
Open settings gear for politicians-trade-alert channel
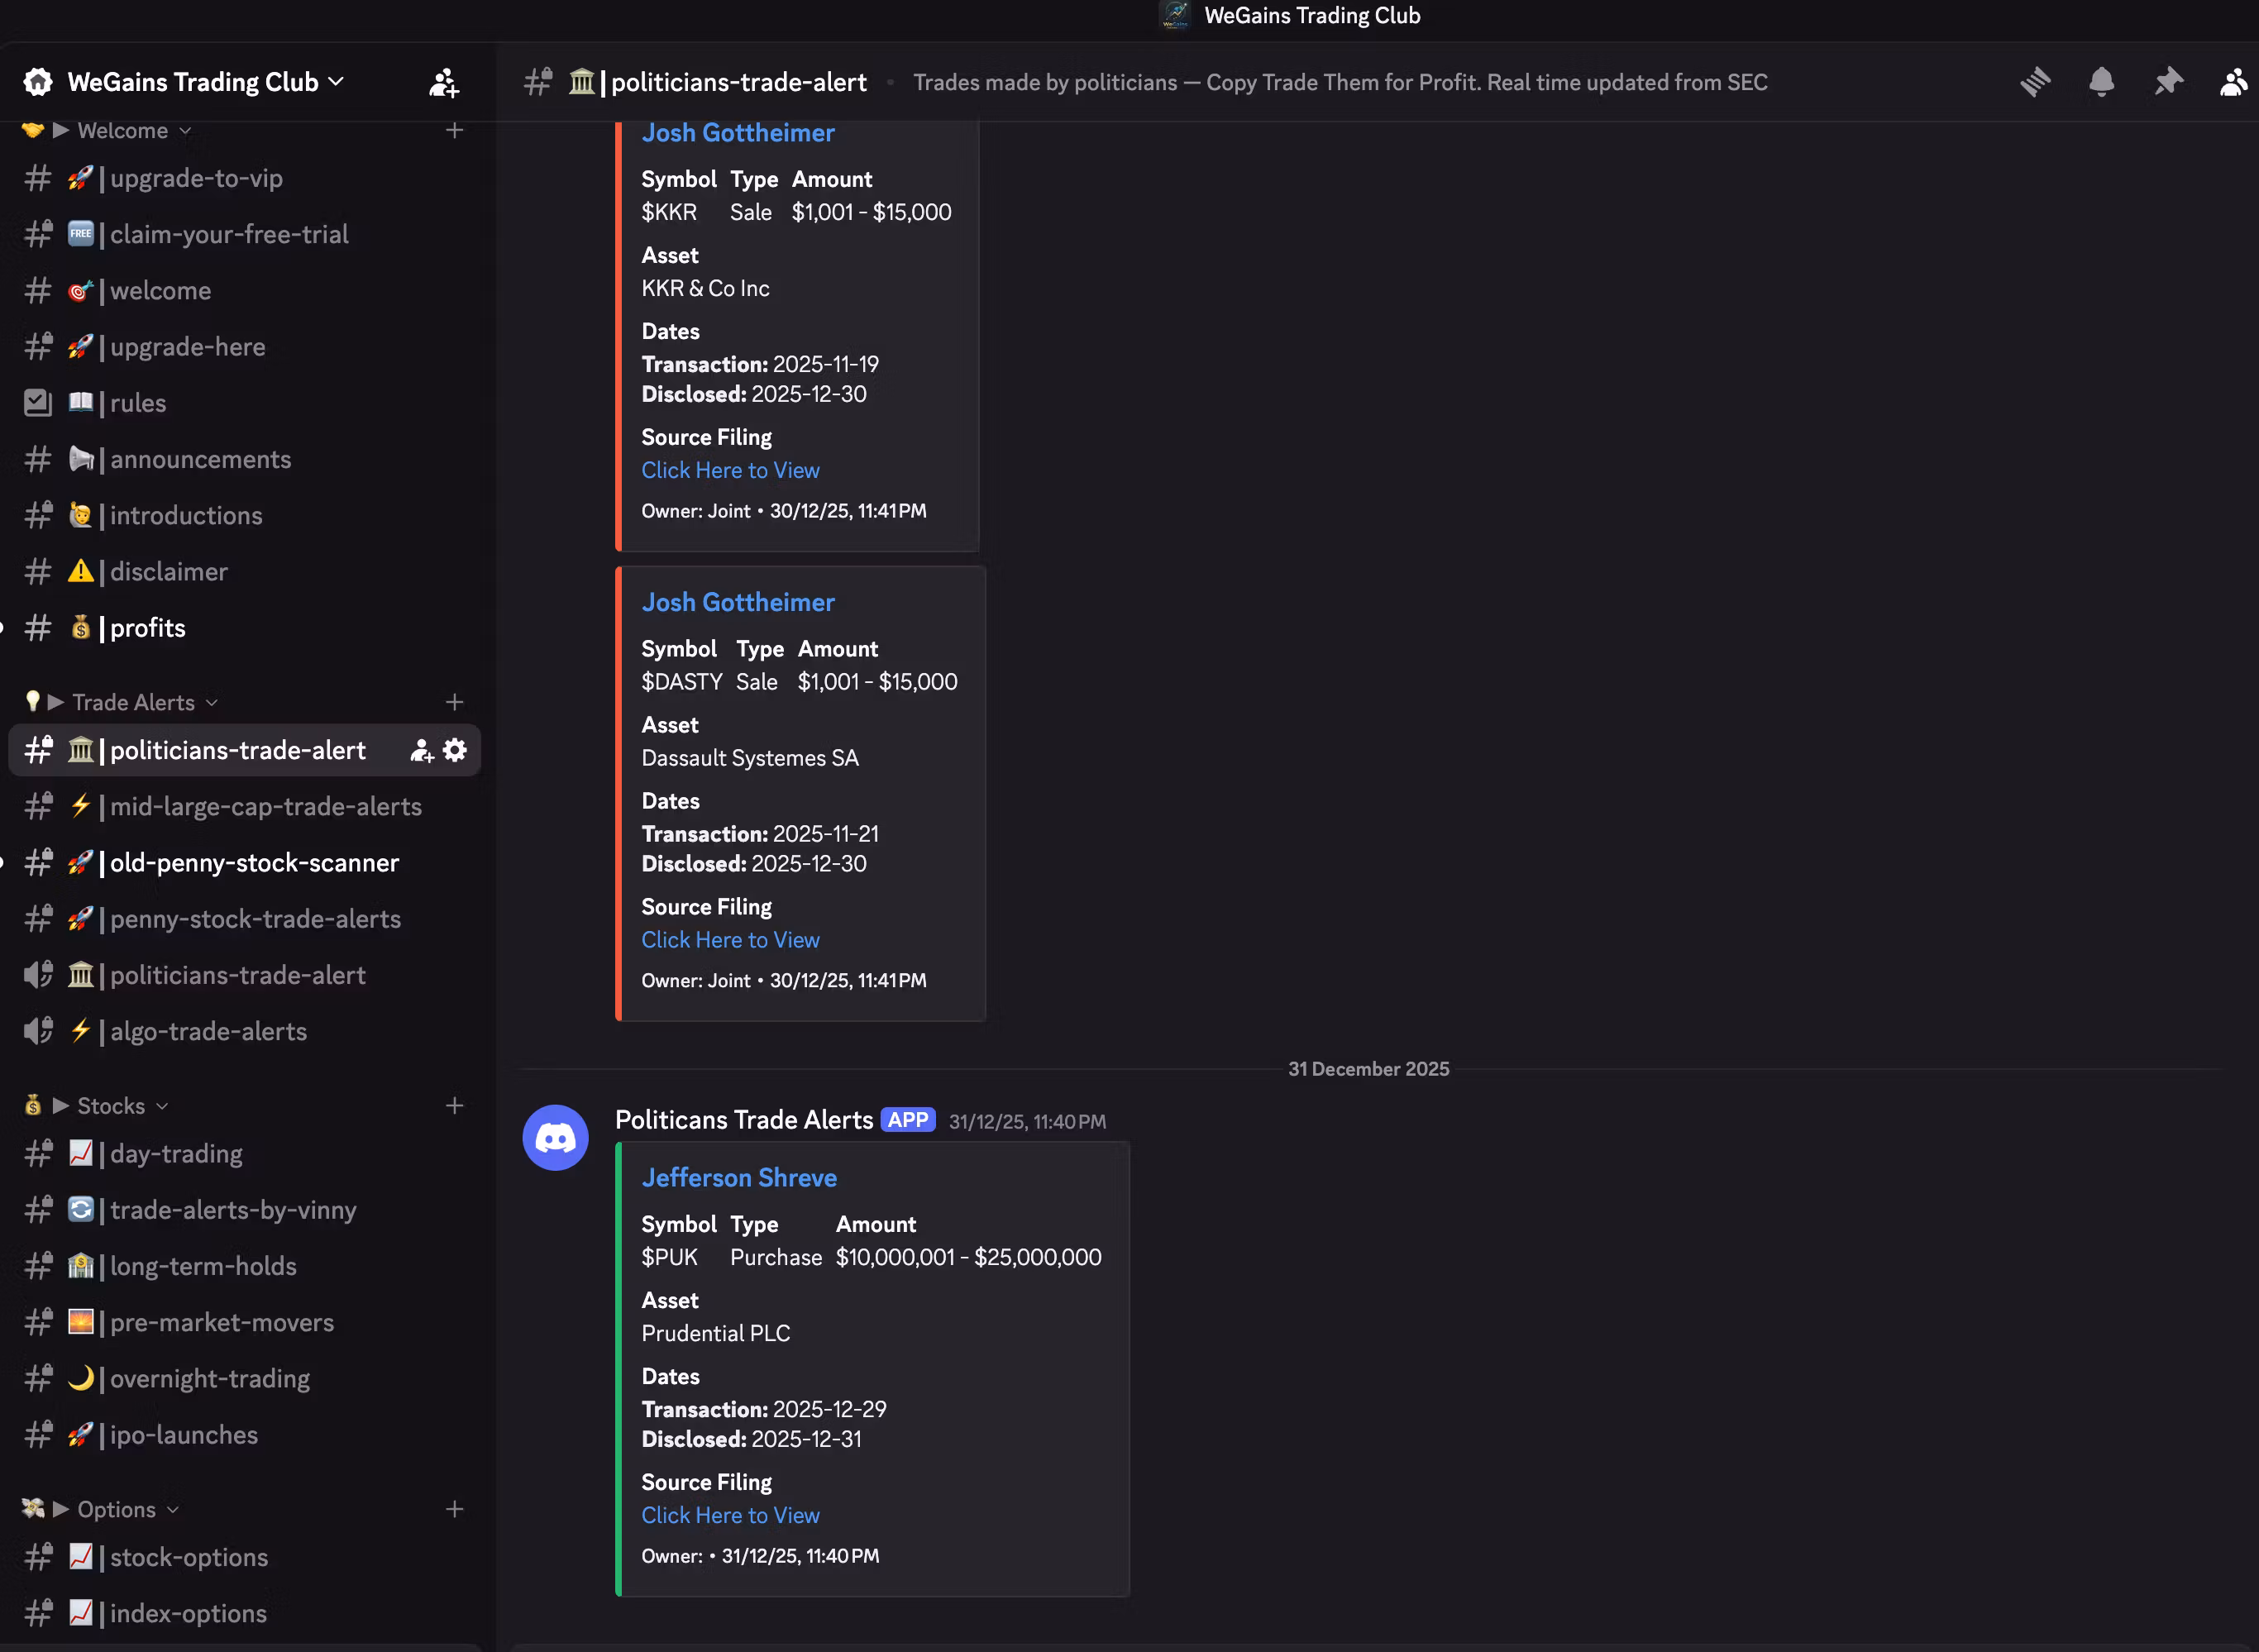pyautogui.click(x=455, y=750)
